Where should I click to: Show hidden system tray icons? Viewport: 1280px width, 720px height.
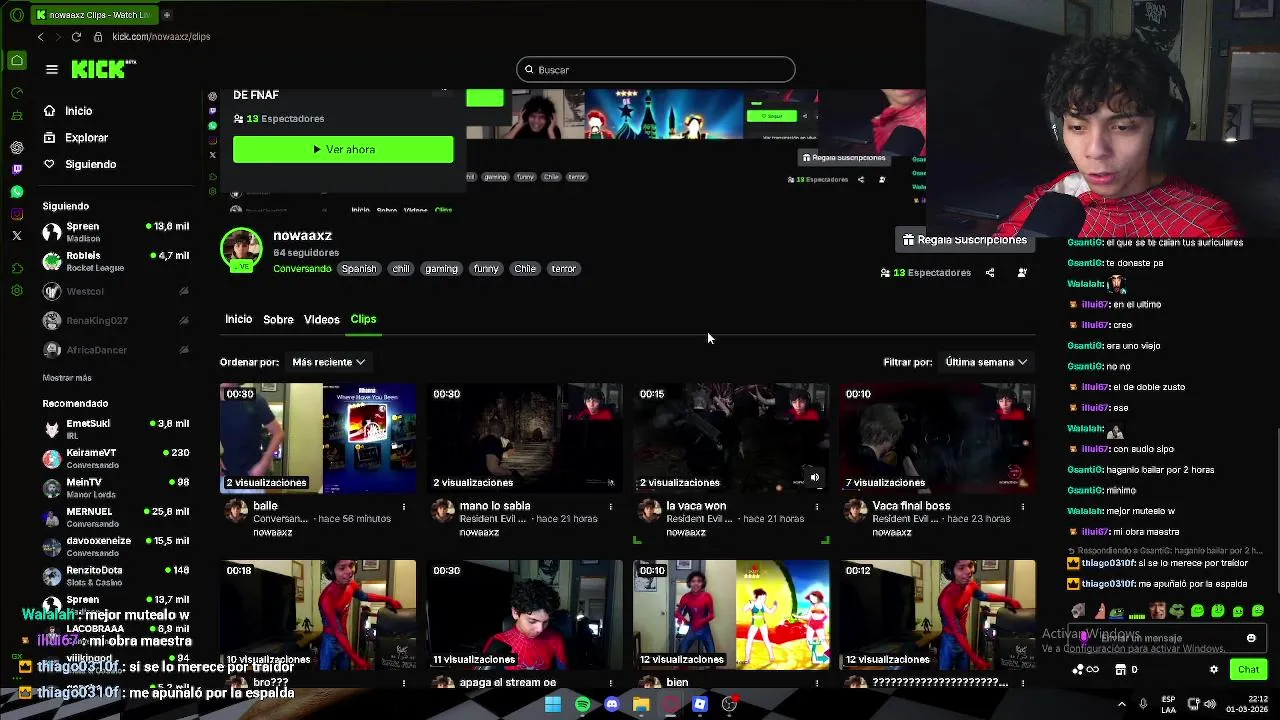pos(1121,704)
